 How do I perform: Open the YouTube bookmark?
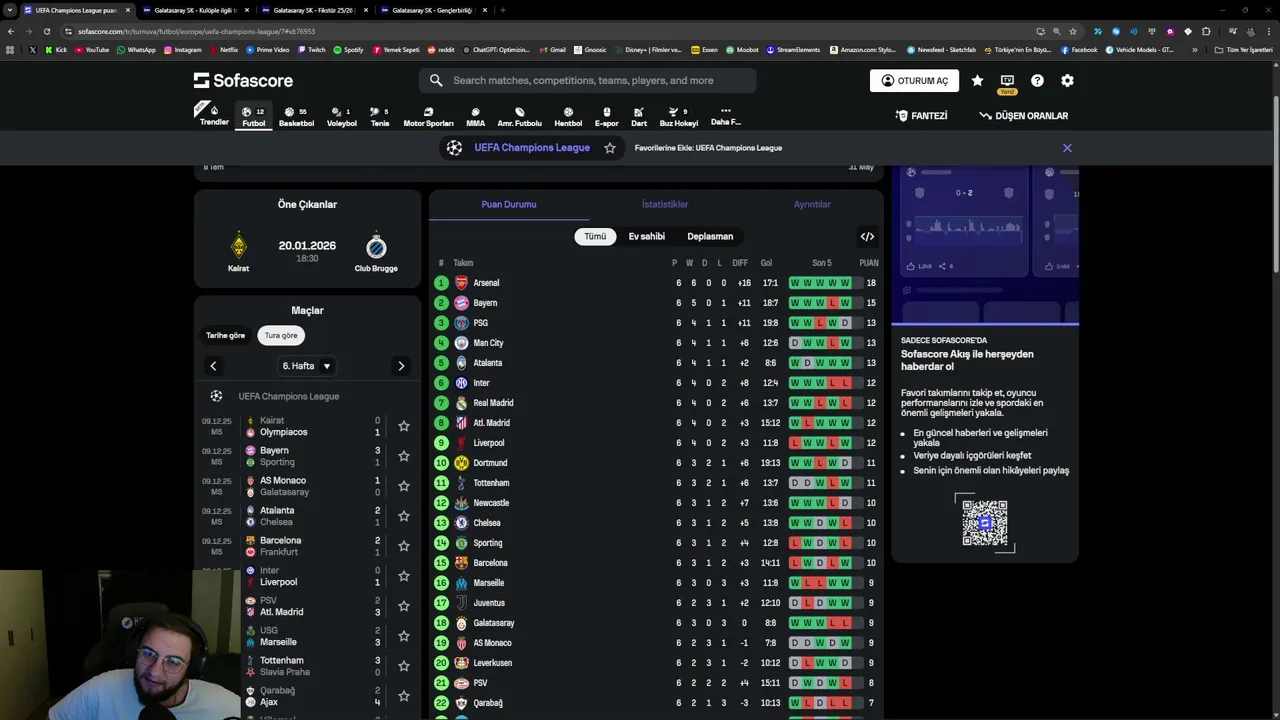[92, 49]
